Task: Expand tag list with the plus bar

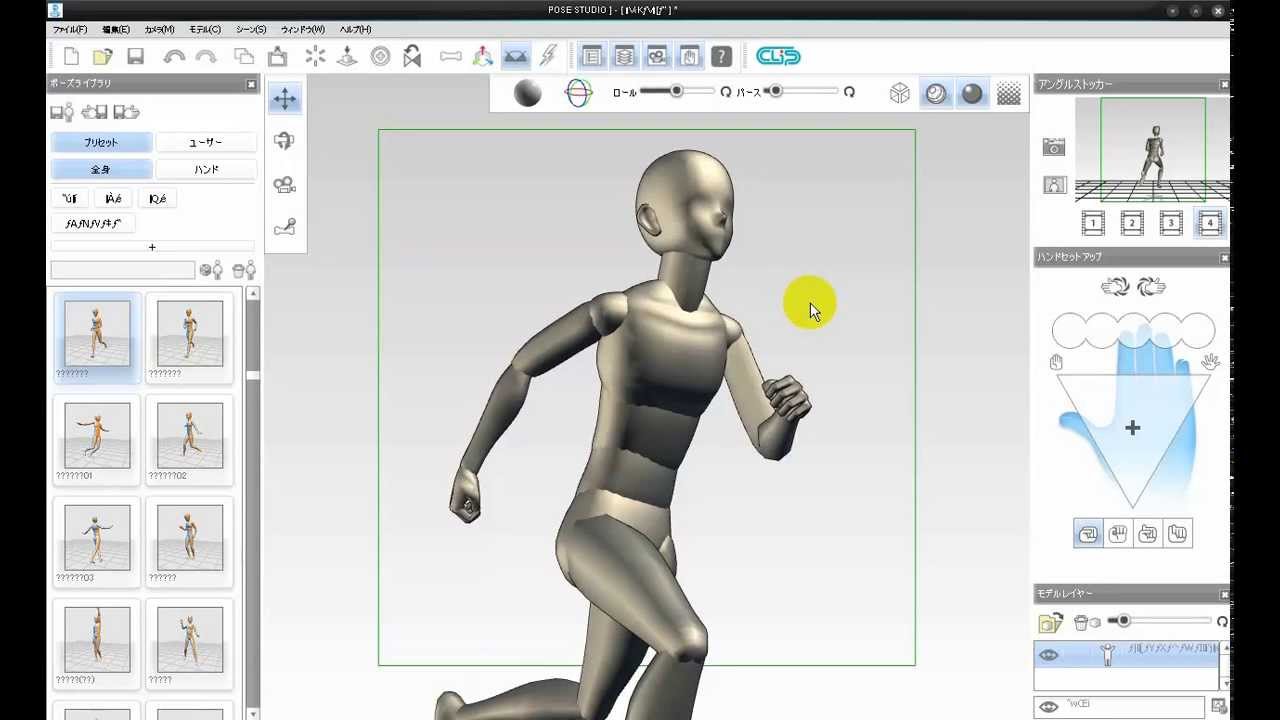Action: coord(152,247)
